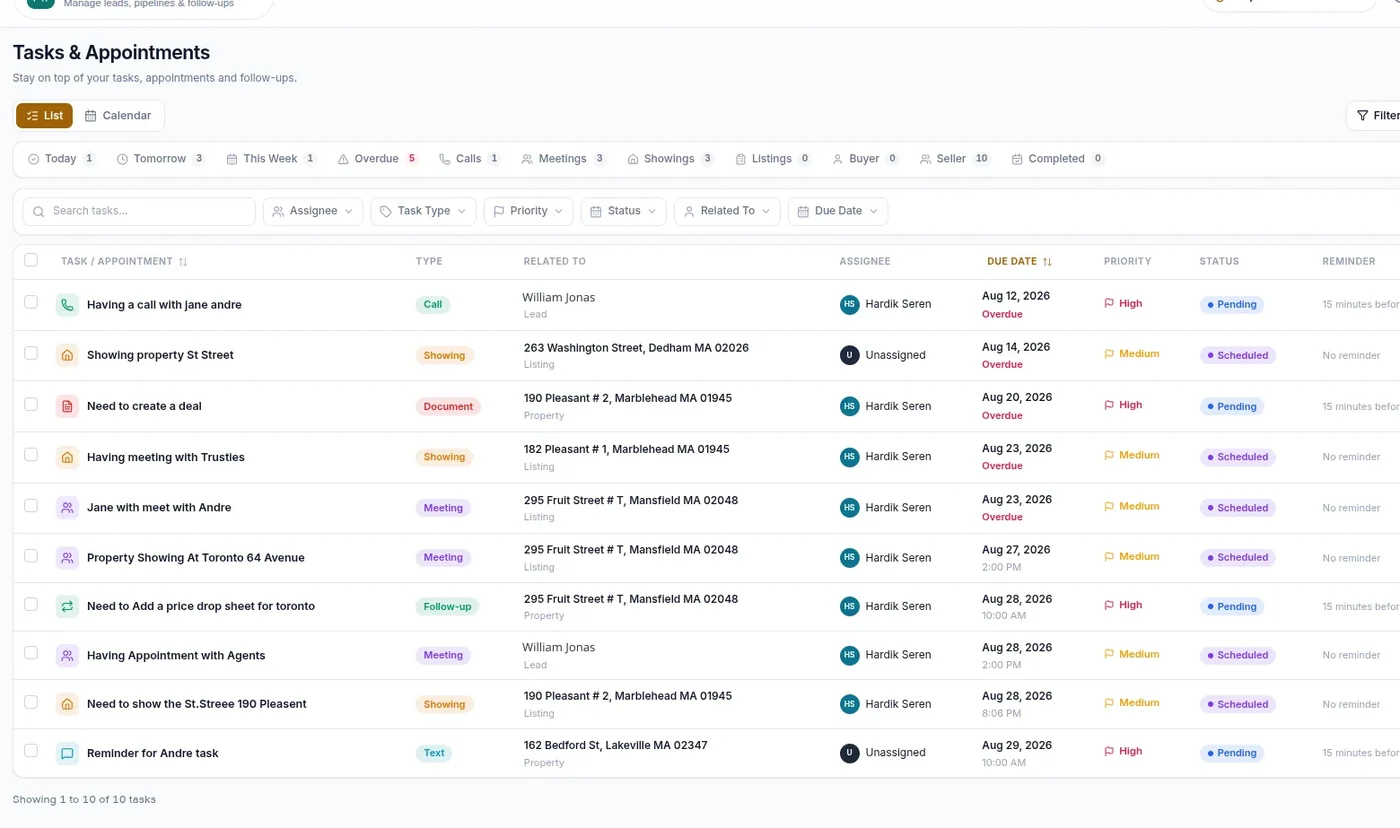Viewport: 1400px width, 828px height.
Task: Open the Priority filter dropdown
Action: (x=528, y=211)
